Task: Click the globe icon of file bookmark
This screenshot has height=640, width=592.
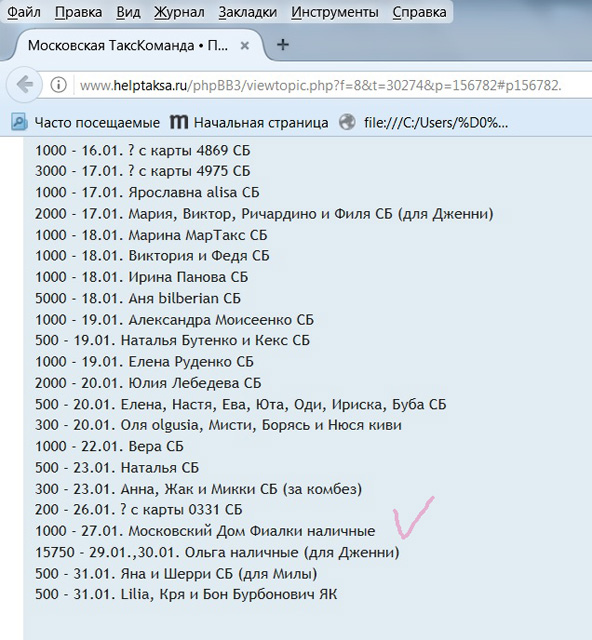Action: coord(347,122)
